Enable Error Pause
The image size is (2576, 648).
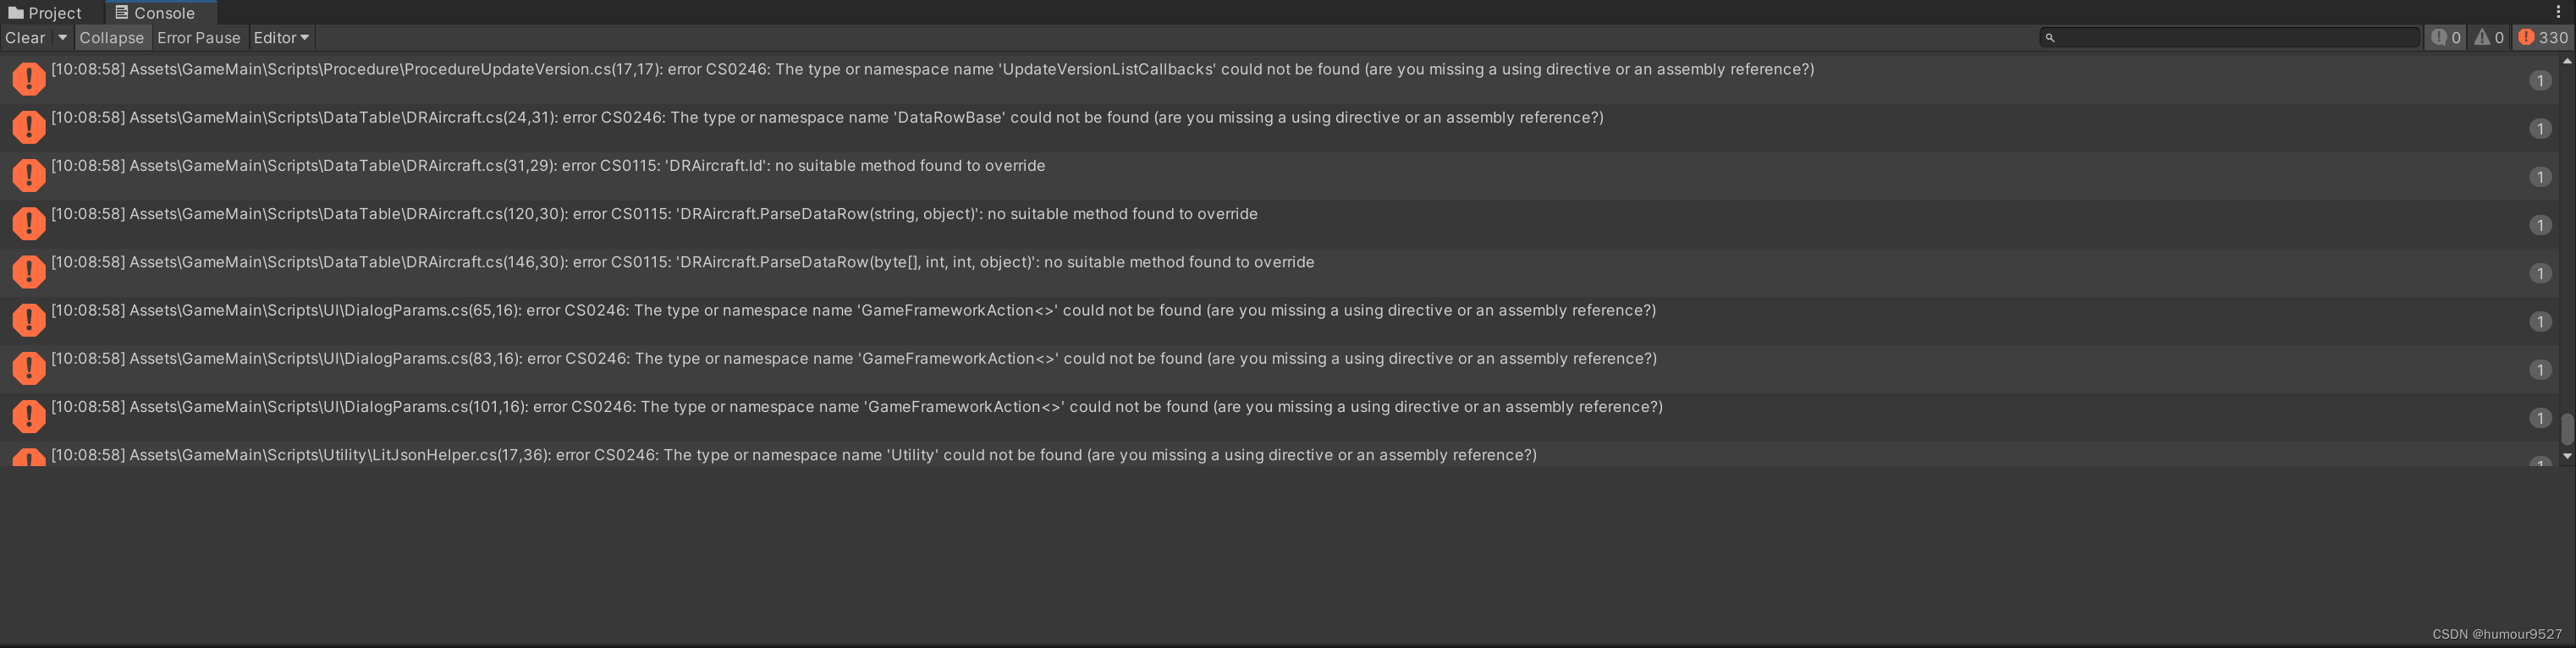(199, 38)
